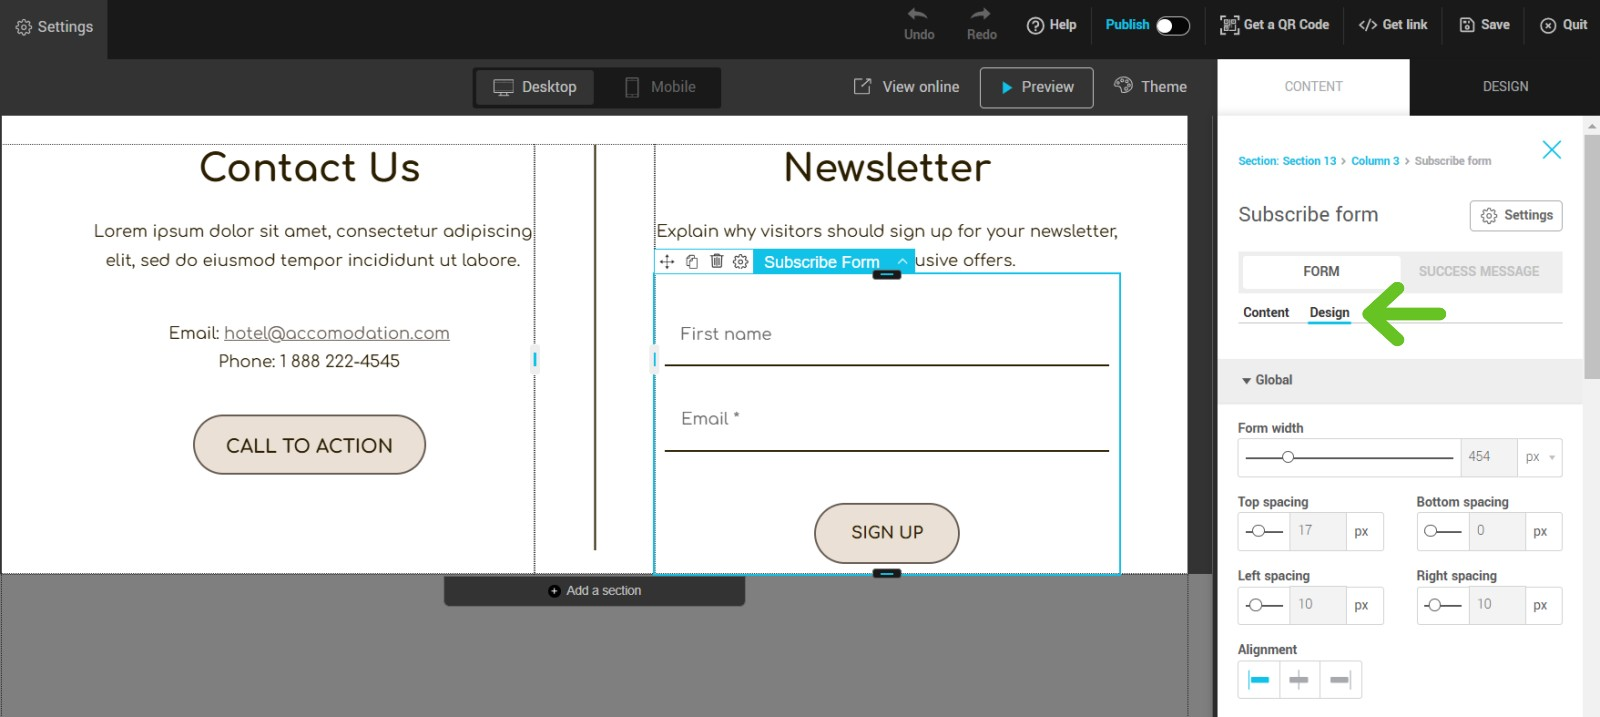
Task: Click the Top spacing value field
Action: click(1317, 531)
